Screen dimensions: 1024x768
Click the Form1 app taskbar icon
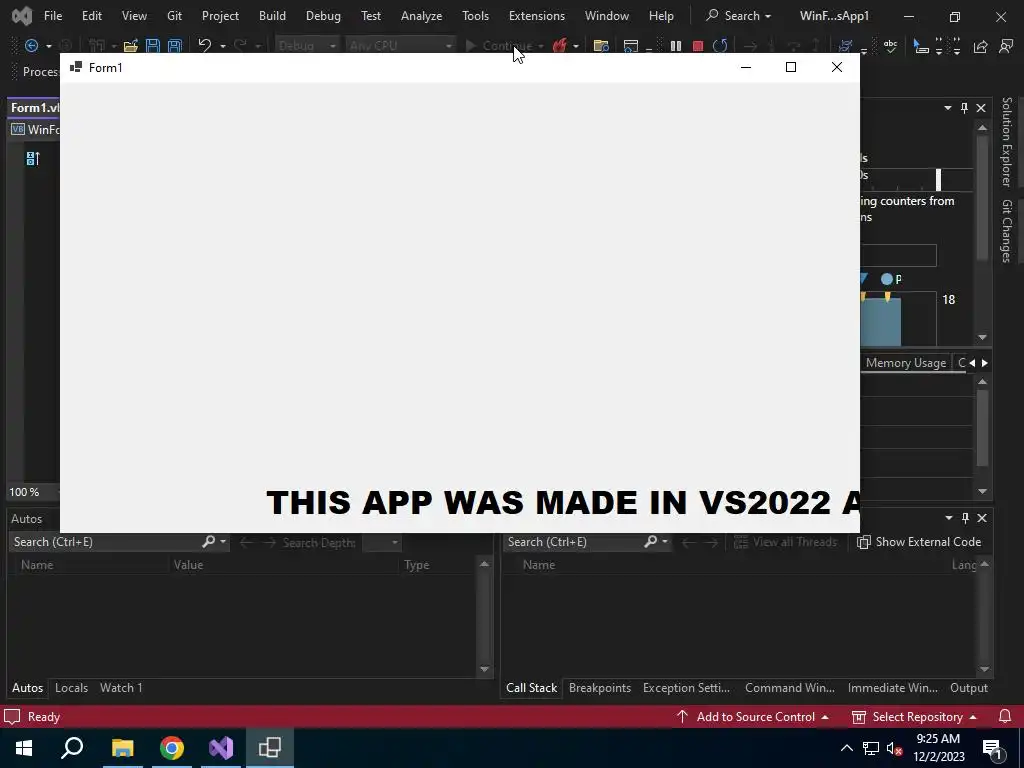tap(270, 748)
